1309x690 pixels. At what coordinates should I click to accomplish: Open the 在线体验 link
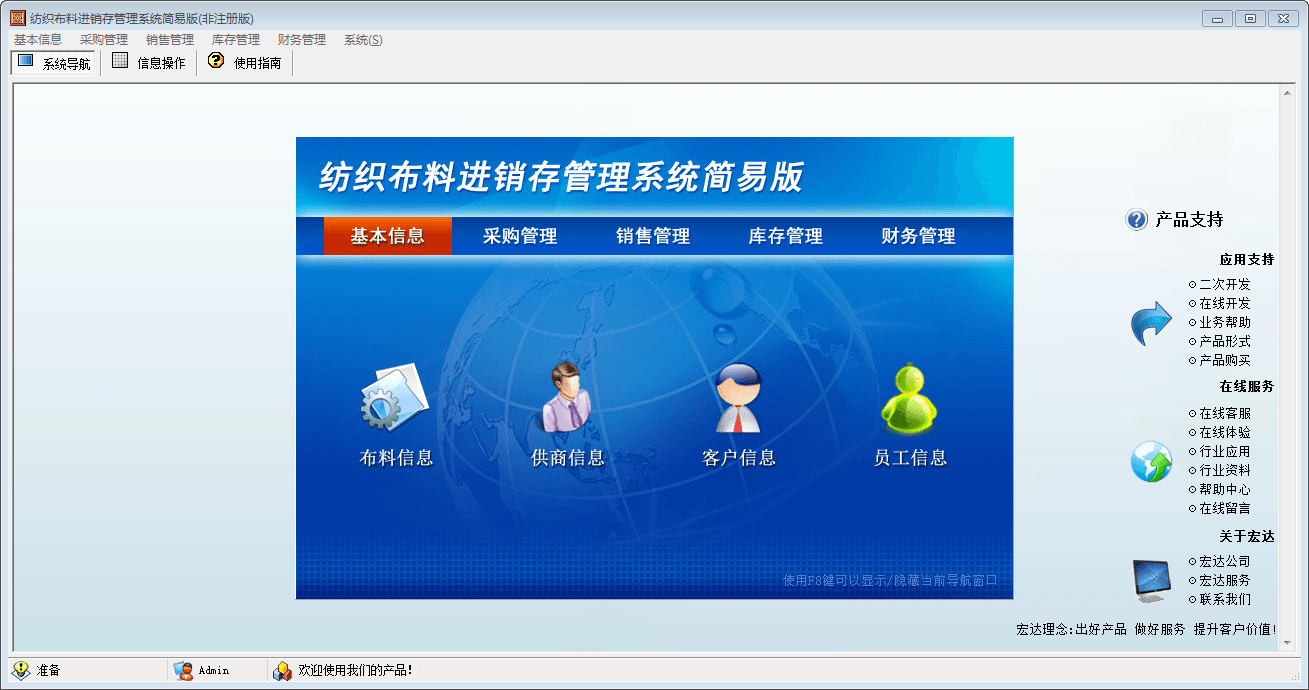pos(1225,432)
